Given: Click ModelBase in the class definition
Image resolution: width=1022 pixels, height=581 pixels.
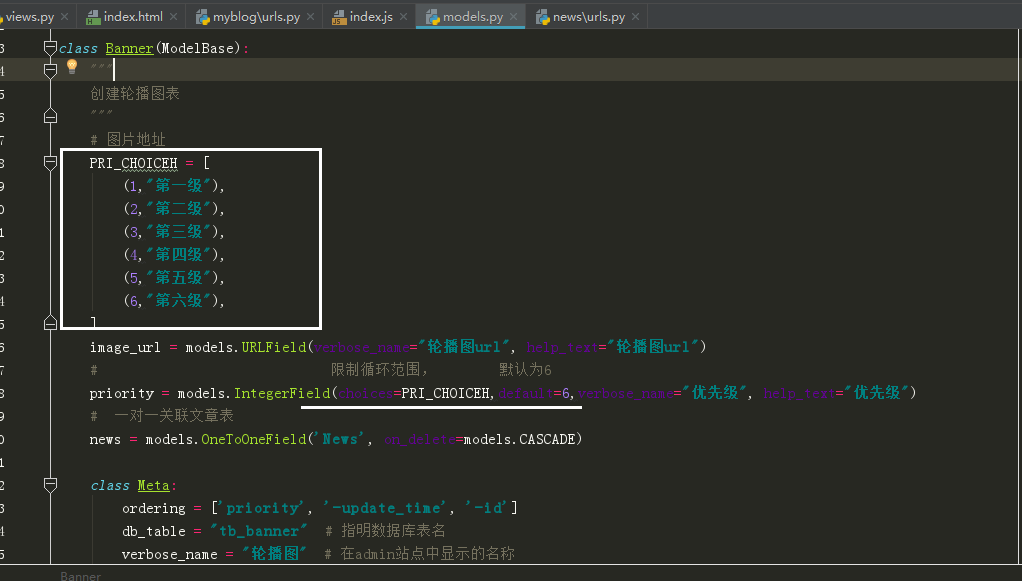Looking at the screenshot, I should [x=197, y=48].
